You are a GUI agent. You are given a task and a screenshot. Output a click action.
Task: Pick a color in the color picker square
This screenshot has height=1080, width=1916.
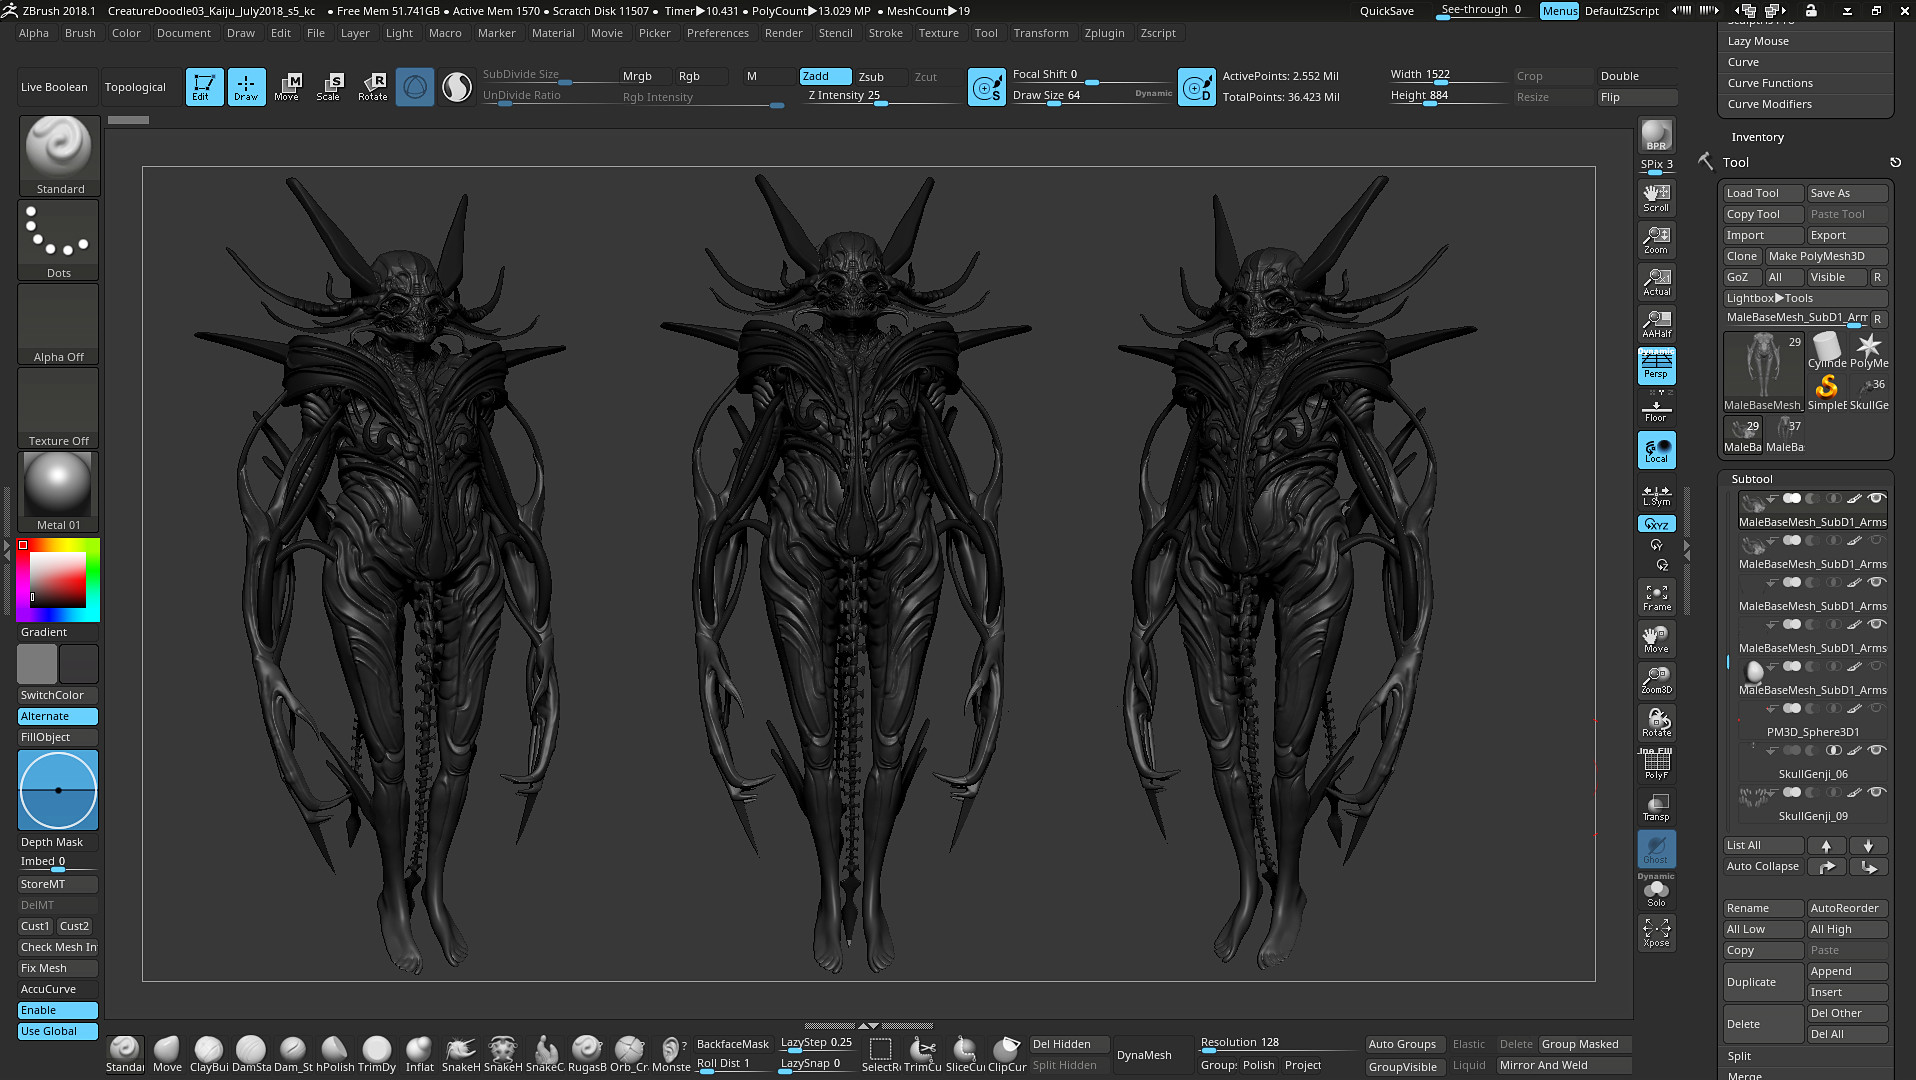click(x=57, y=579)
